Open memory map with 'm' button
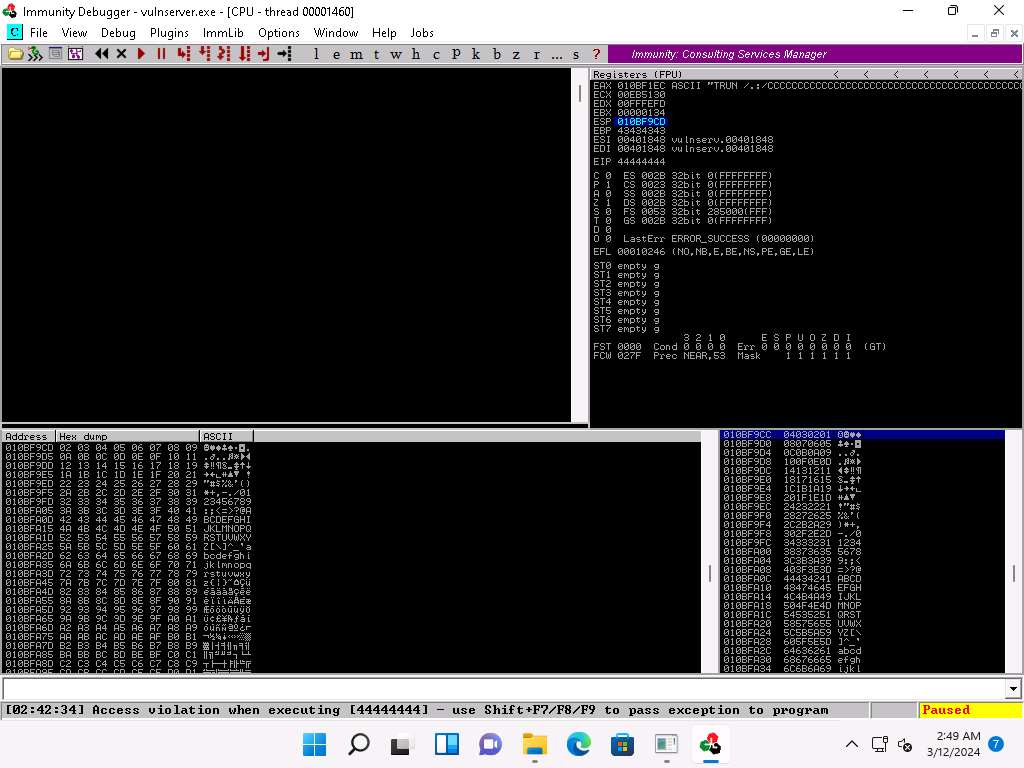This screenshot has height=768, width=1024. click(x=356, y=54)
